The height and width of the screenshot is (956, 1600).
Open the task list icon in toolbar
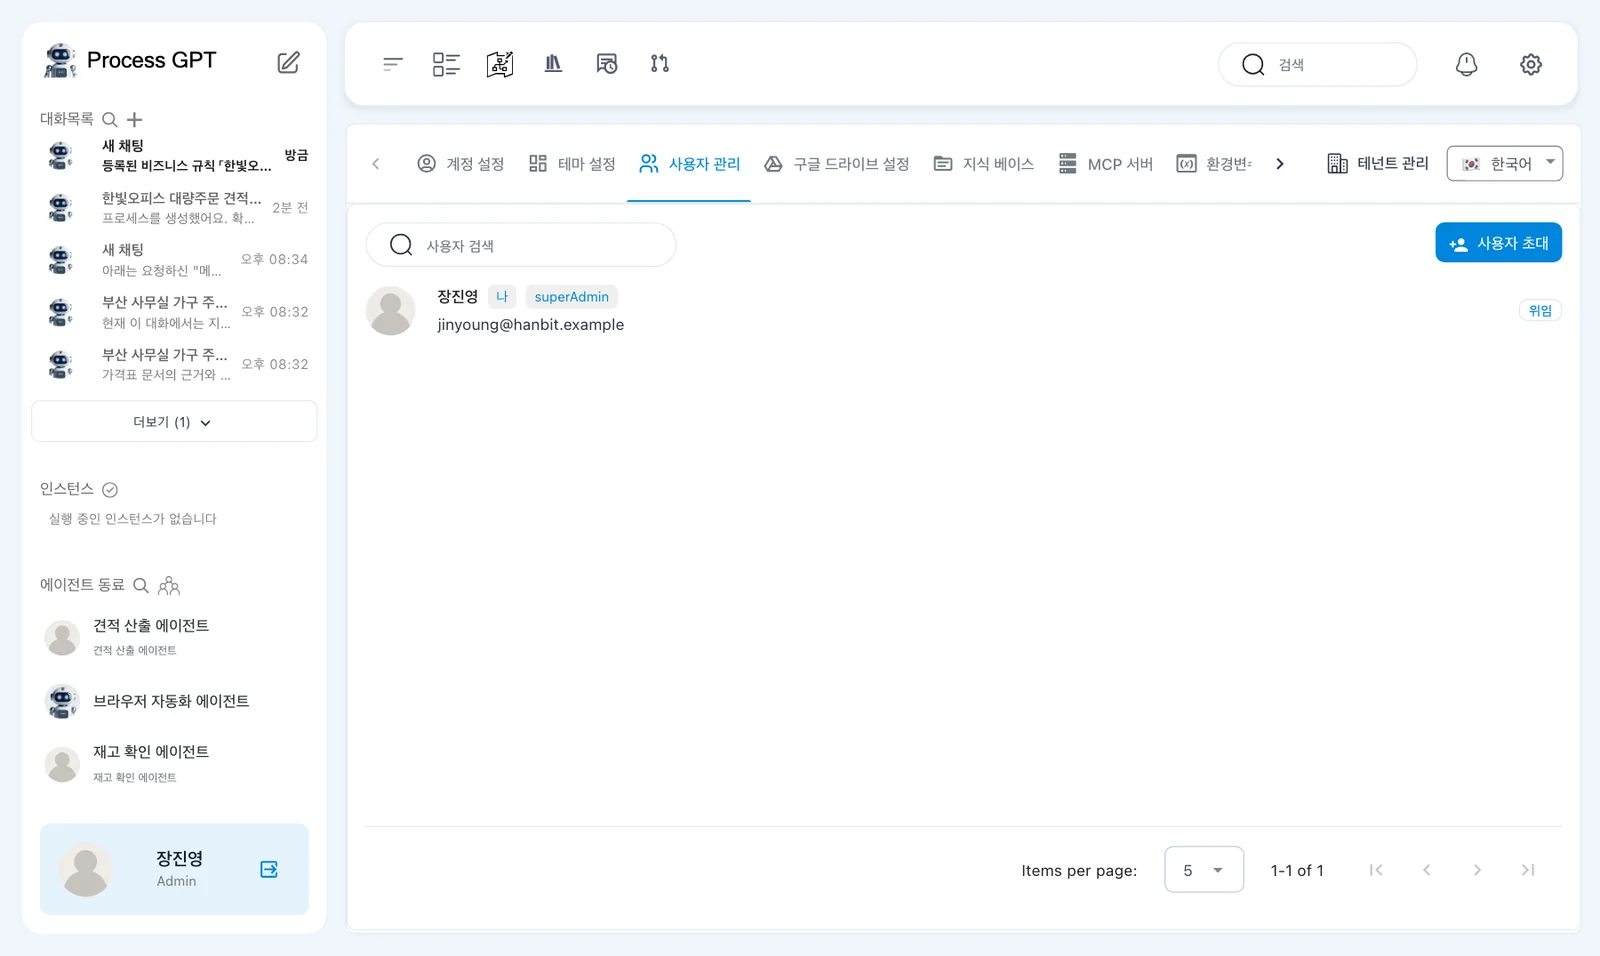point(446,64)
